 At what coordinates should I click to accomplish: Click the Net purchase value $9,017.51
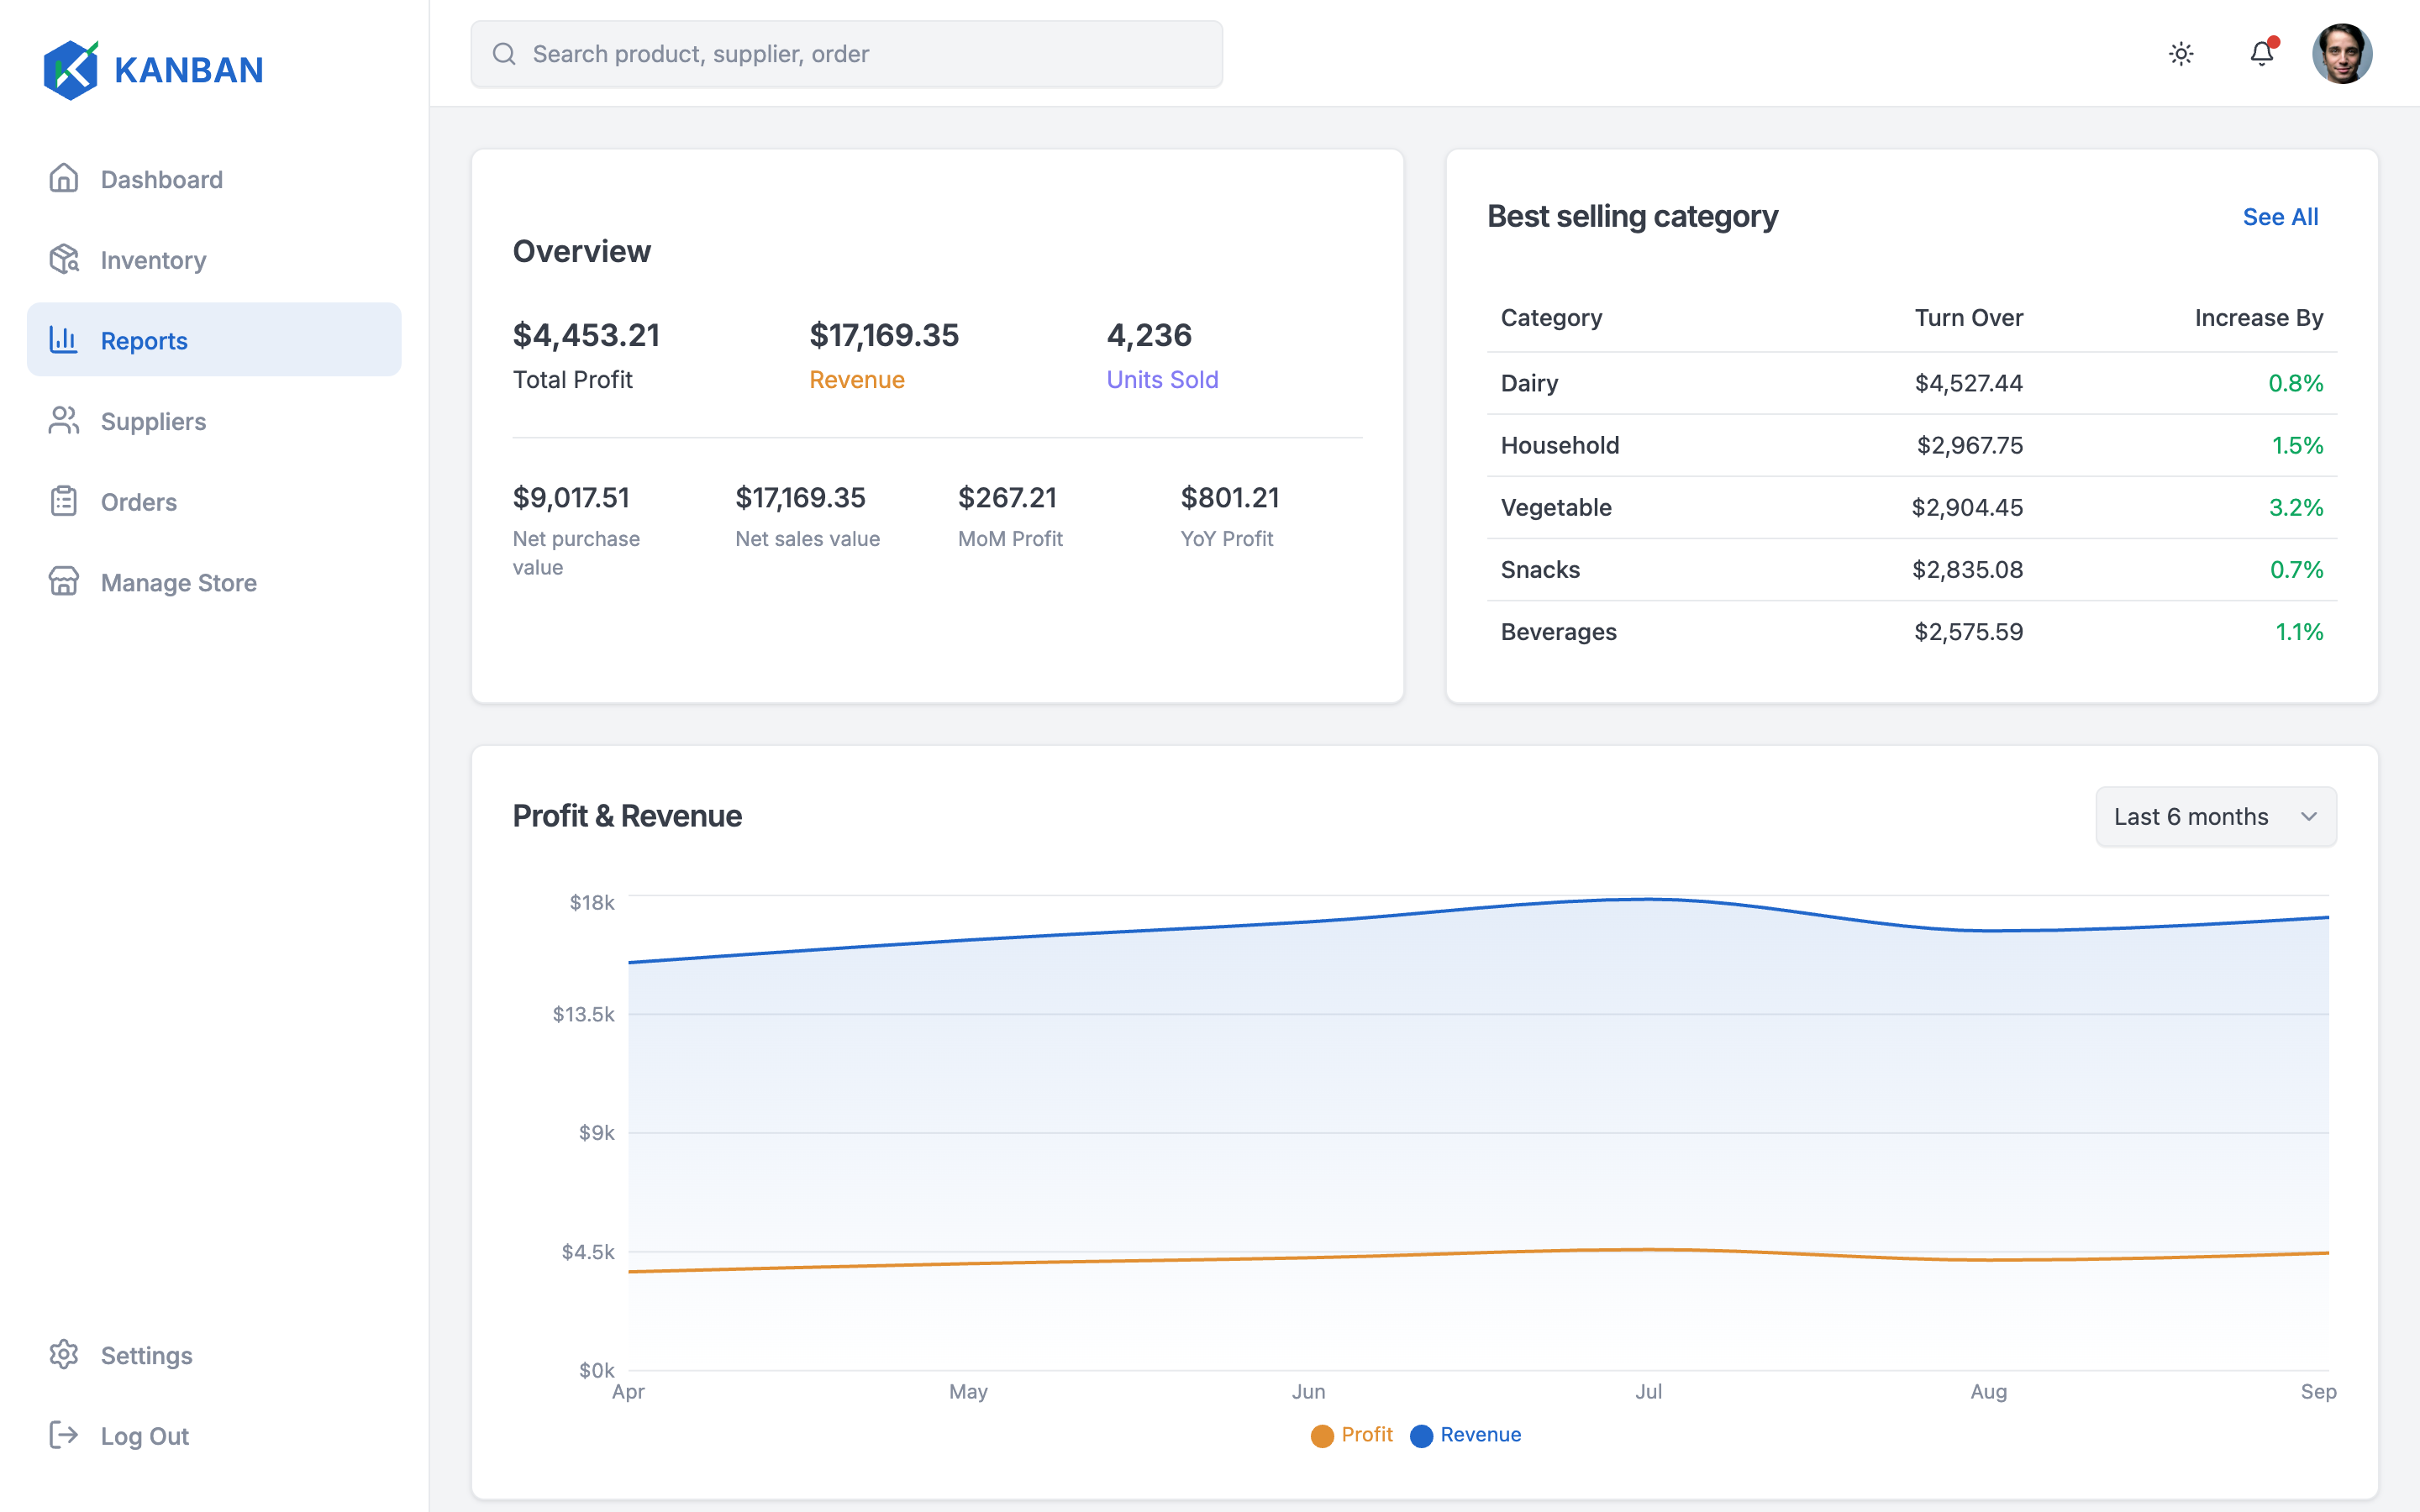[571, 498]
